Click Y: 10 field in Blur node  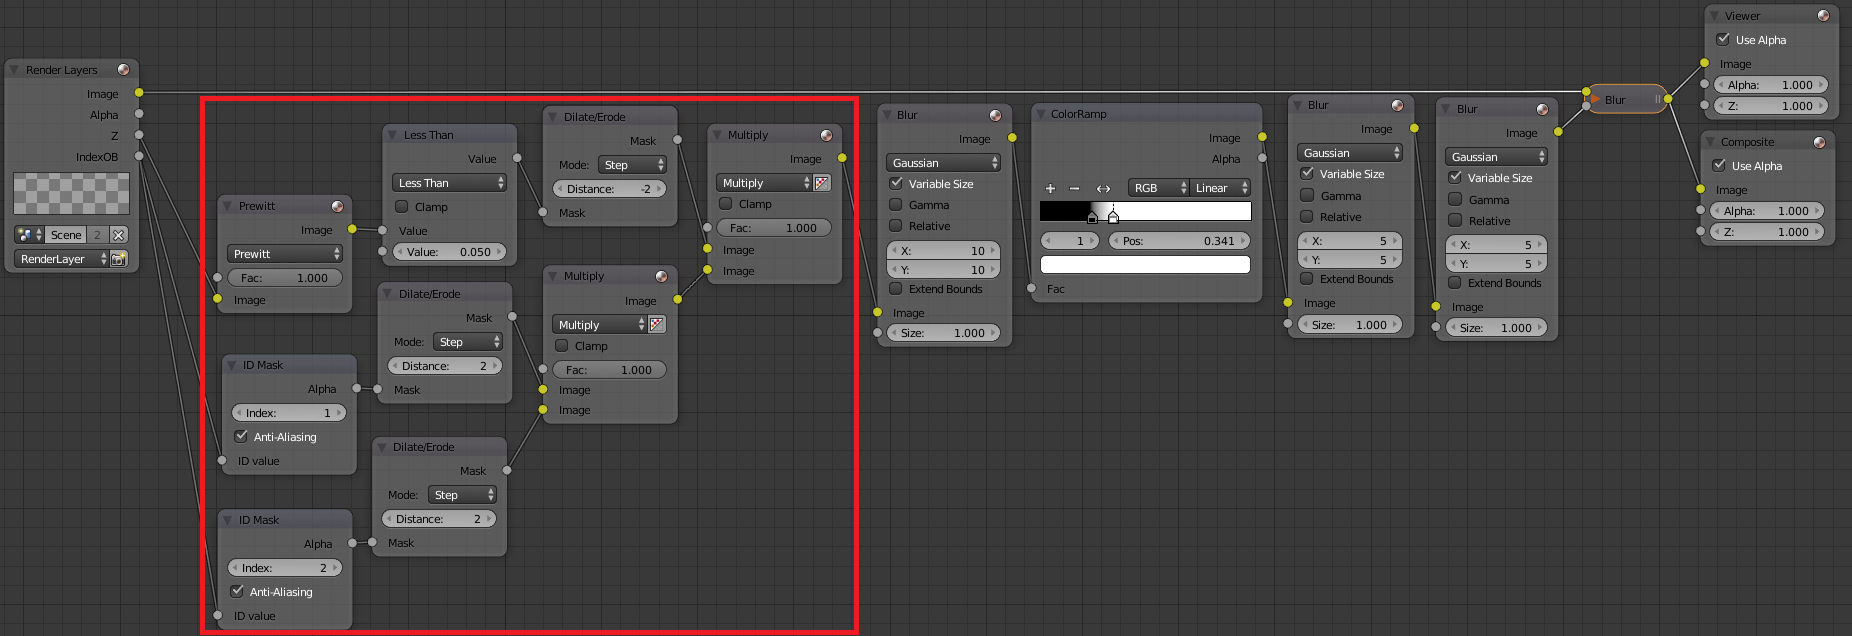pyautogui.click(x=943, y=270)
